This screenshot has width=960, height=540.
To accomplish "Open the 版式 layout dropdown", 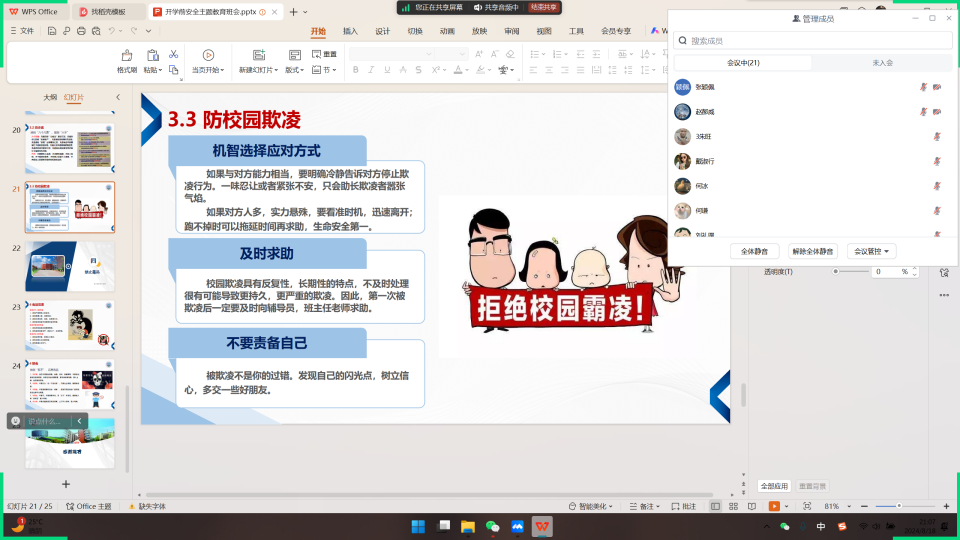I will pos(296,70).
